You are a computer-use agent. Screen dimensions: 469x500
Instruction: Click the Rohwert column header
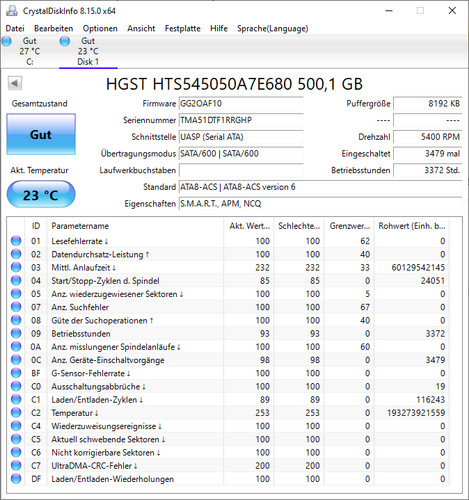[412, 226]
